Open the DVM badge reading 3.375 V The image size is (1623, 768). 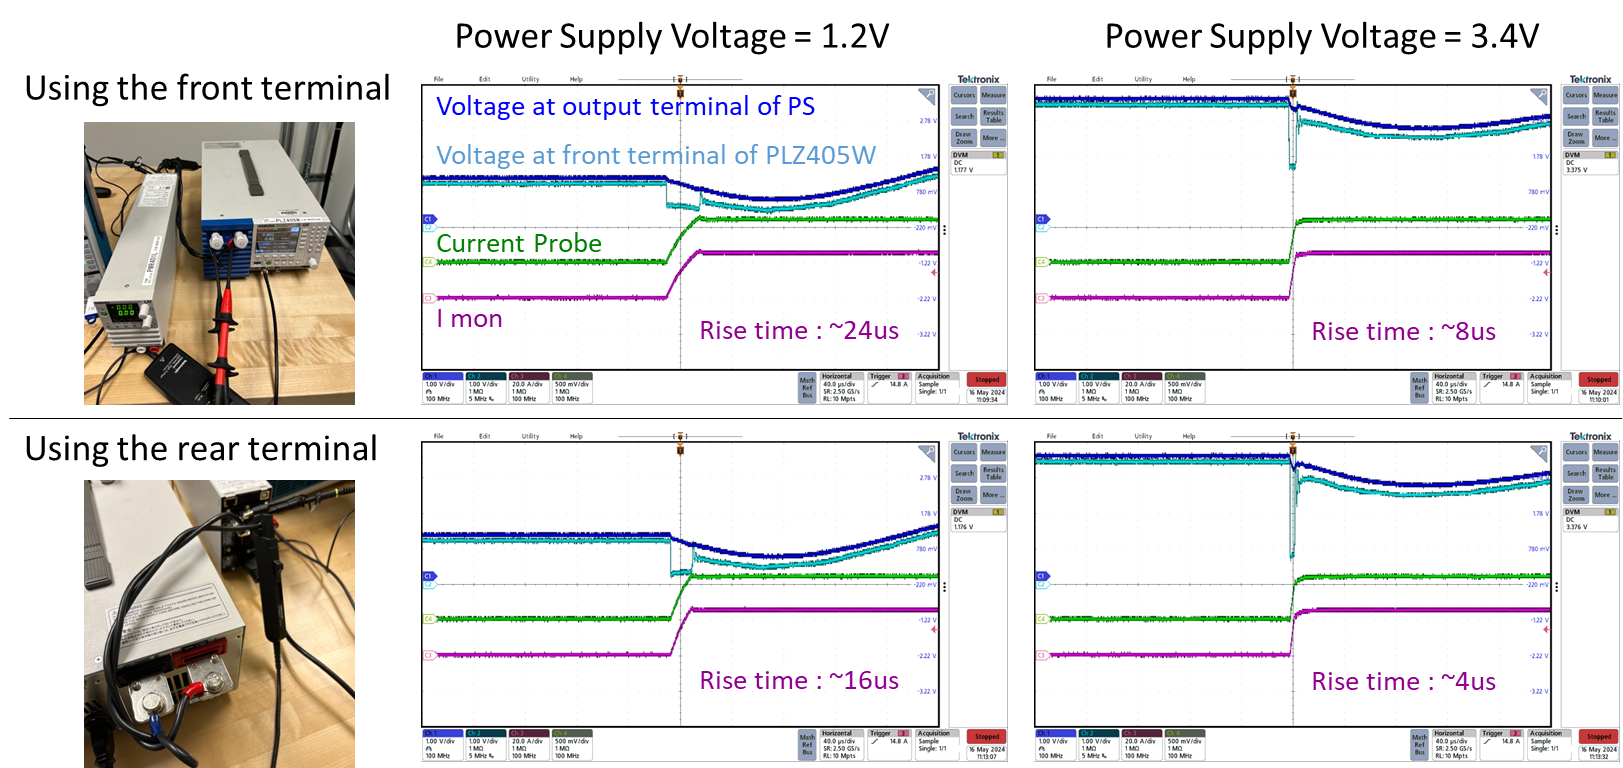[1590, 163]
